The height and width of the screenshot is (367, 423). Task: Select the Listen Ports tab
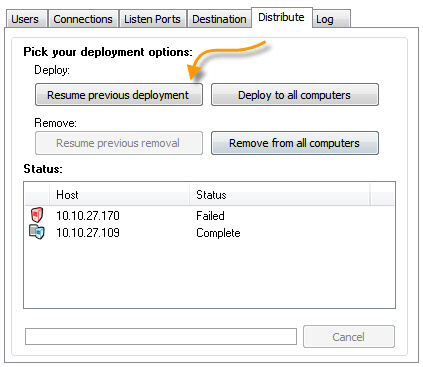(153, 19)
